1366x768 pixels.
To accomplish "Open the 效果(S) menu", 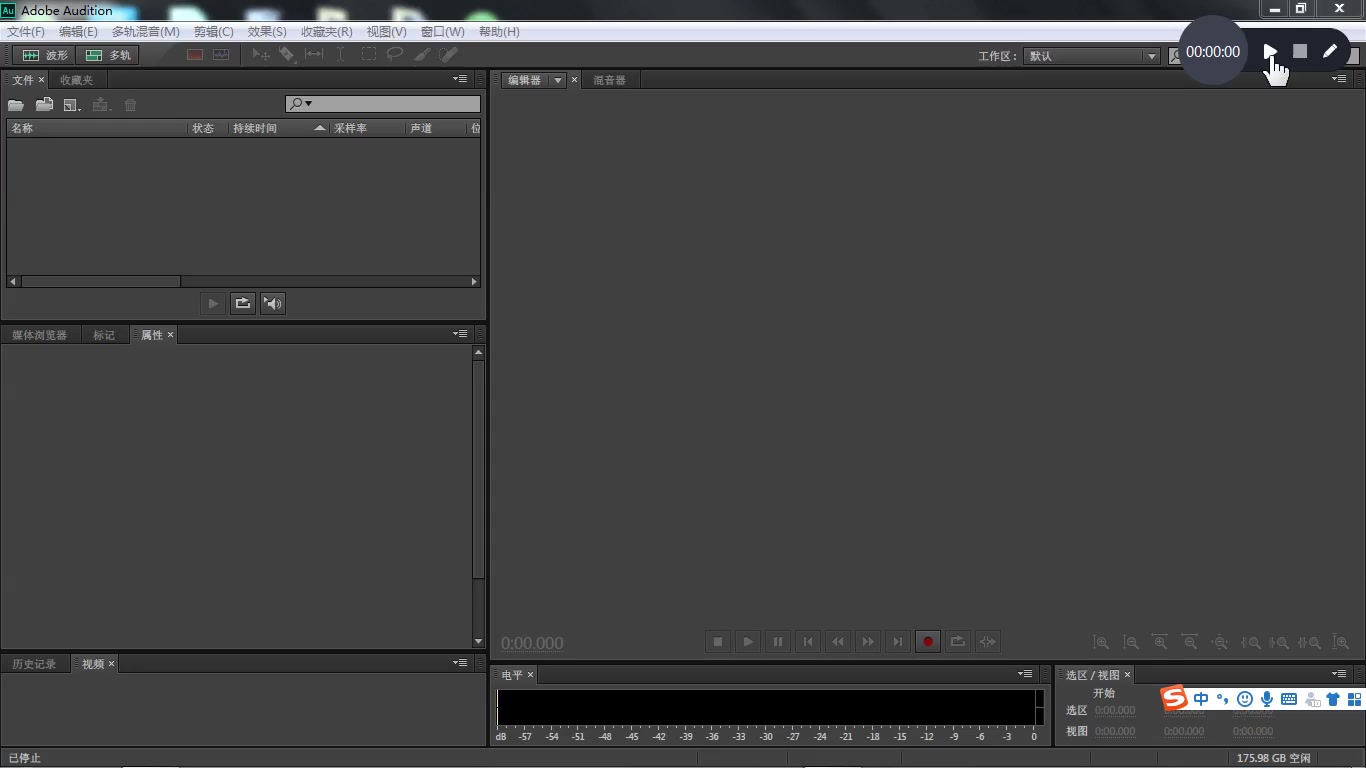I will click(x=267, y=32).
